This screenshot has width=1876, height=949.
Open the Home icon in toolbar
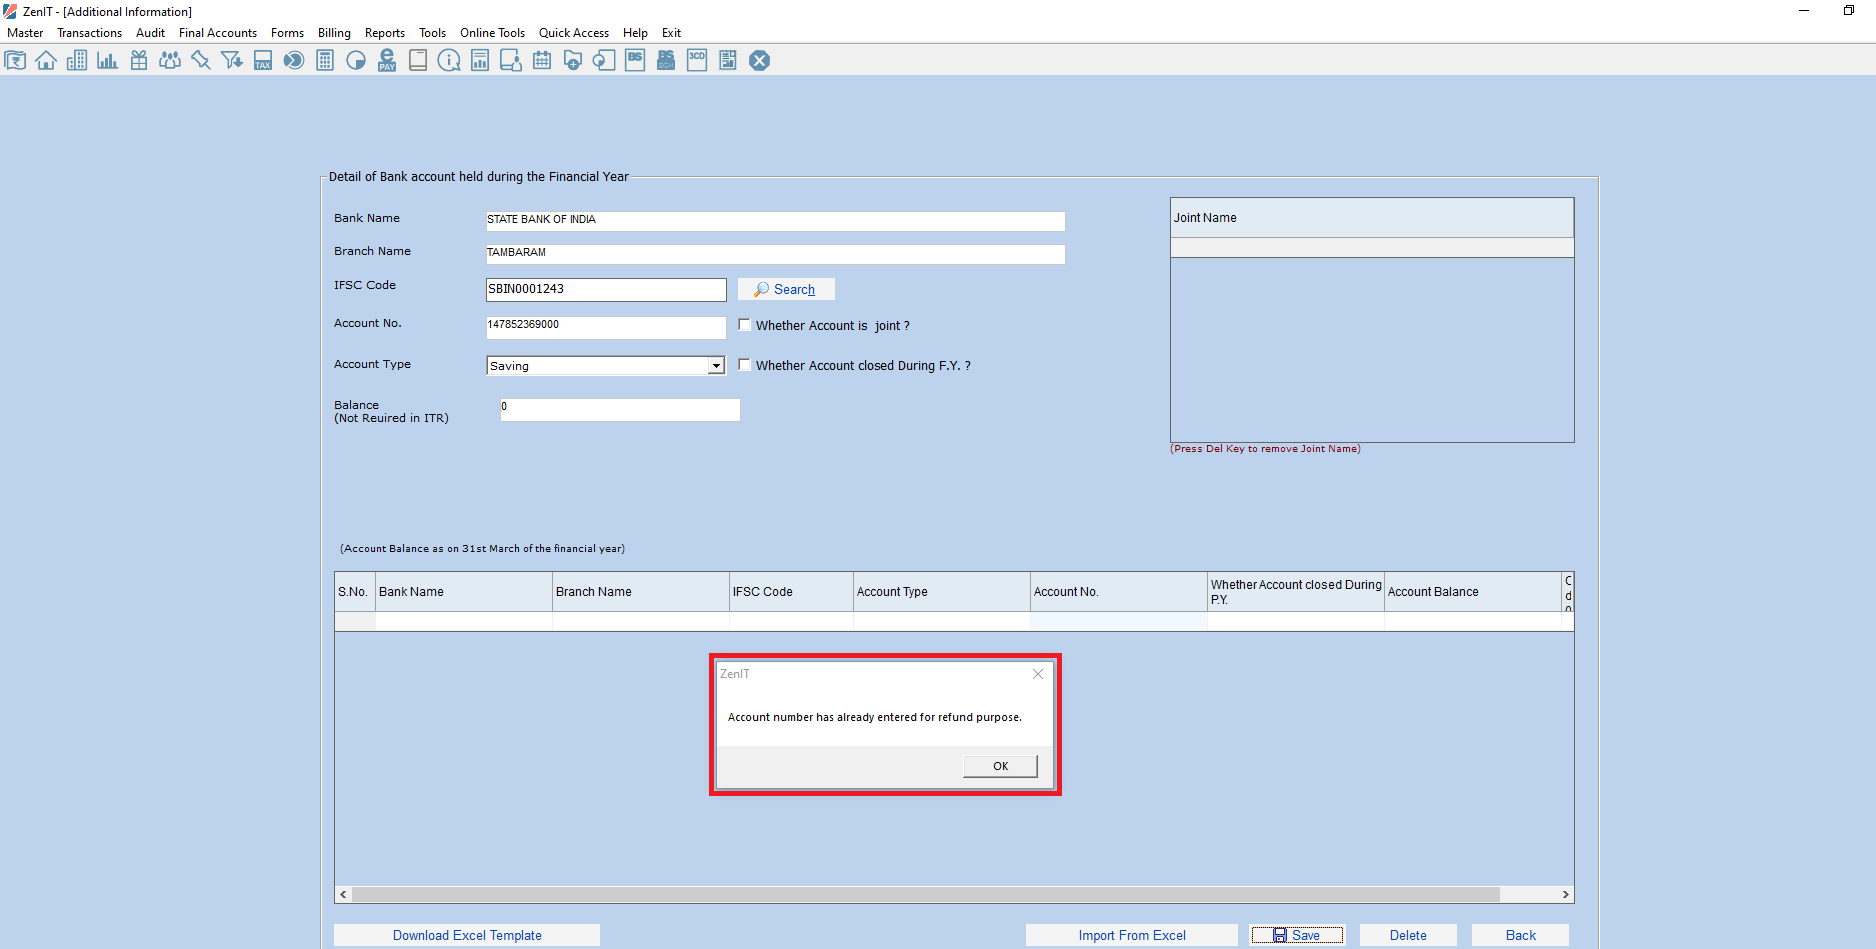coord(46,61)
